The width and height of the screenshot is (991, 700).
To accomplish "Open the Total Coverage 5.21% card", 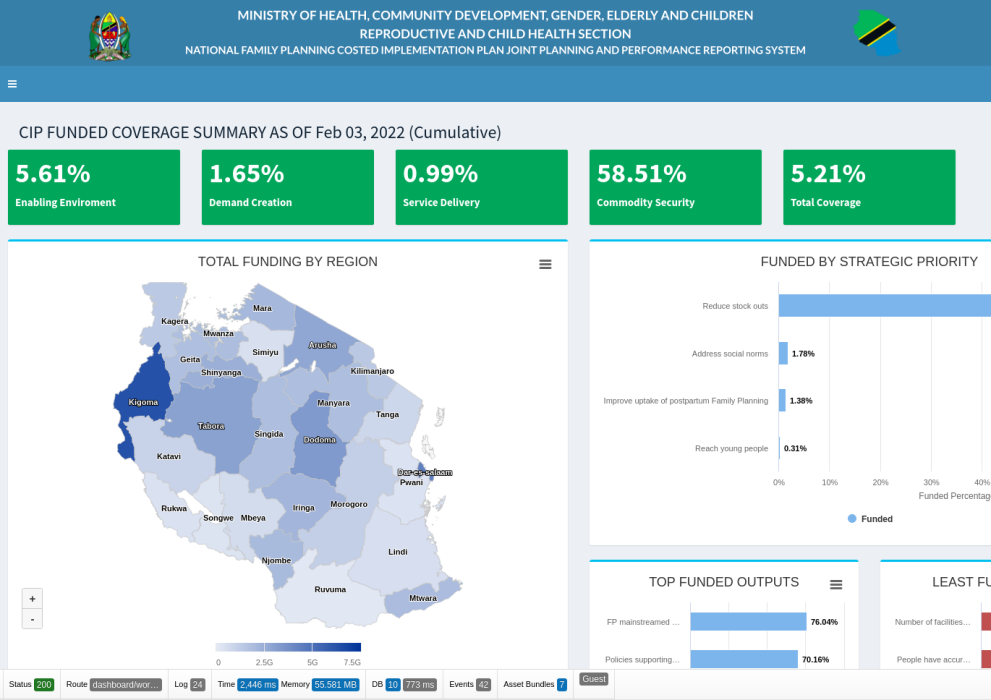I will point(869,187).
